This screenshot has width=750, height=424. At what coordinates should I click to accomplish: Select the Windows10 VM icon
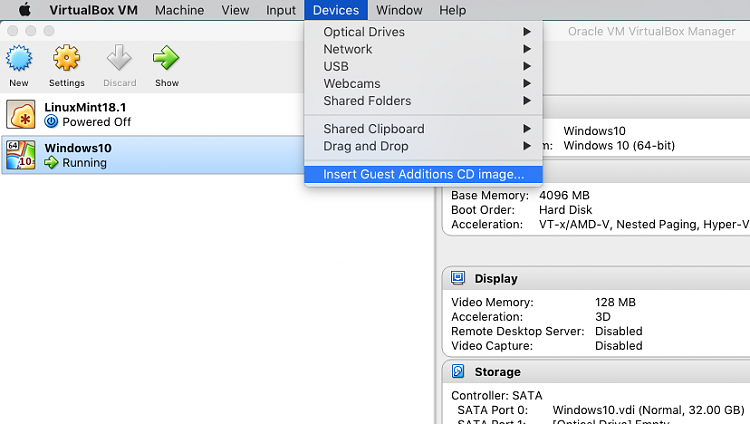point(21,155)
